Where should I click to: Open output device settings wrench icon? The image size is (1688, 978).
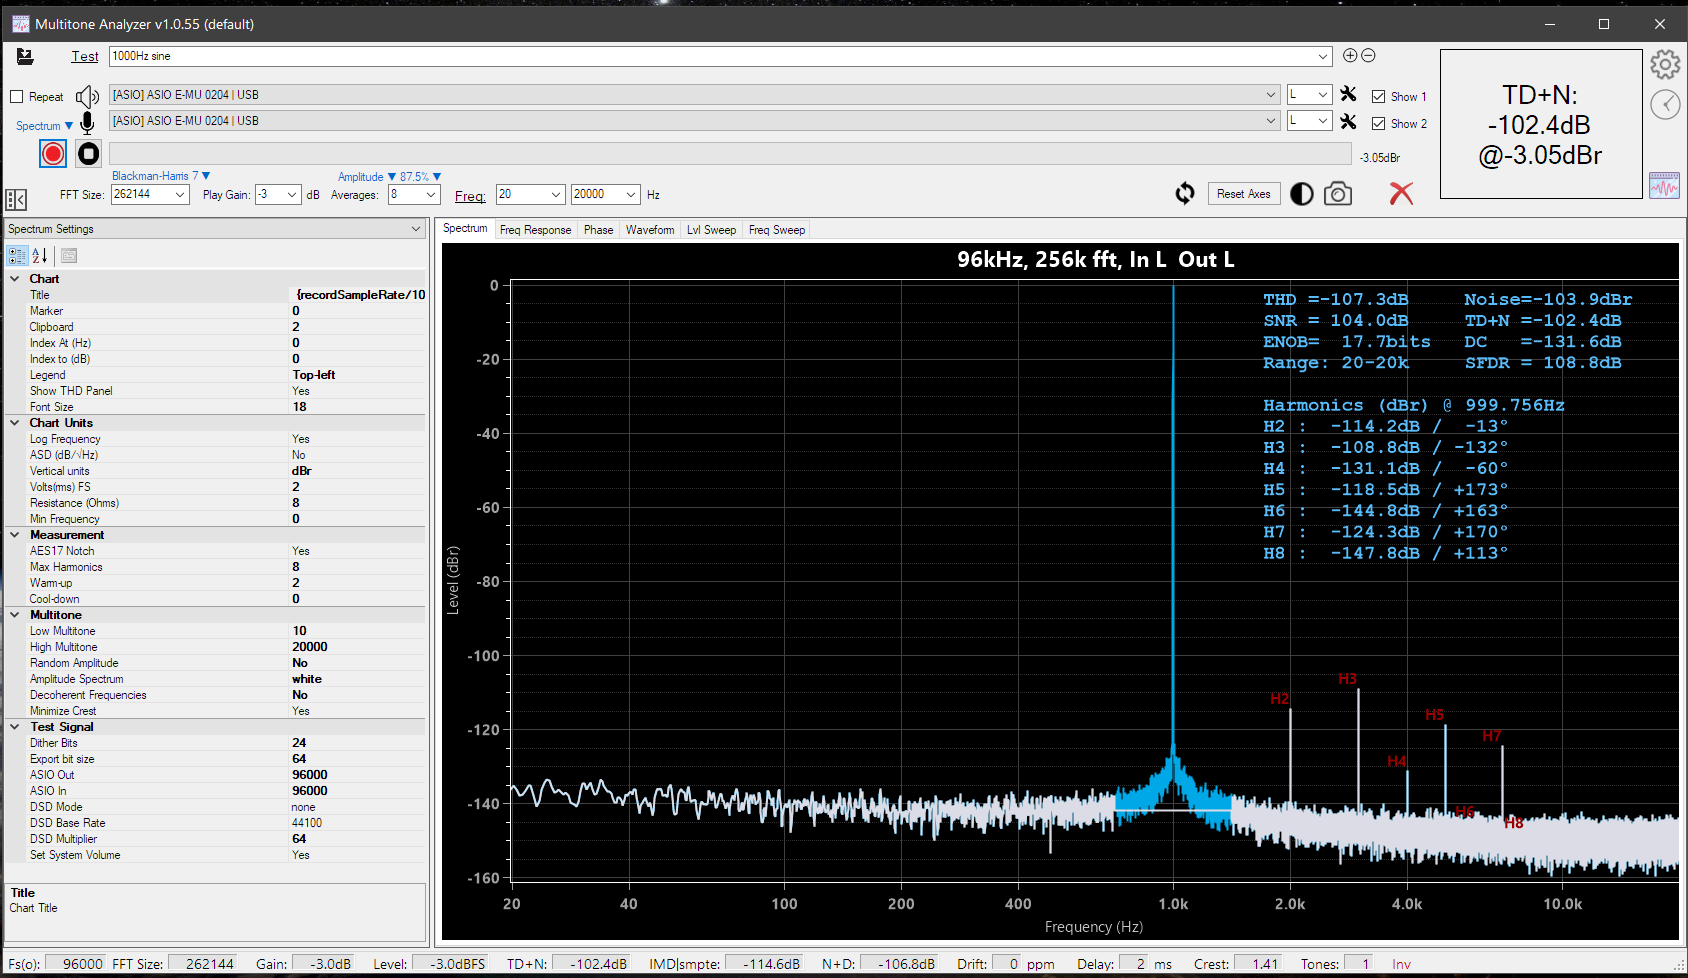click(1349, 94)
